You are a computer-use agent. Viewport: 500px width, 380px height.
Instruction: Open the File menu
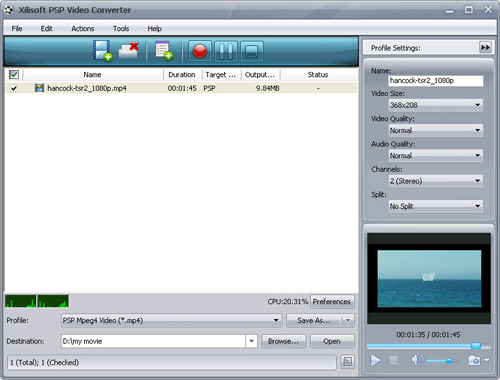(17, 29)
